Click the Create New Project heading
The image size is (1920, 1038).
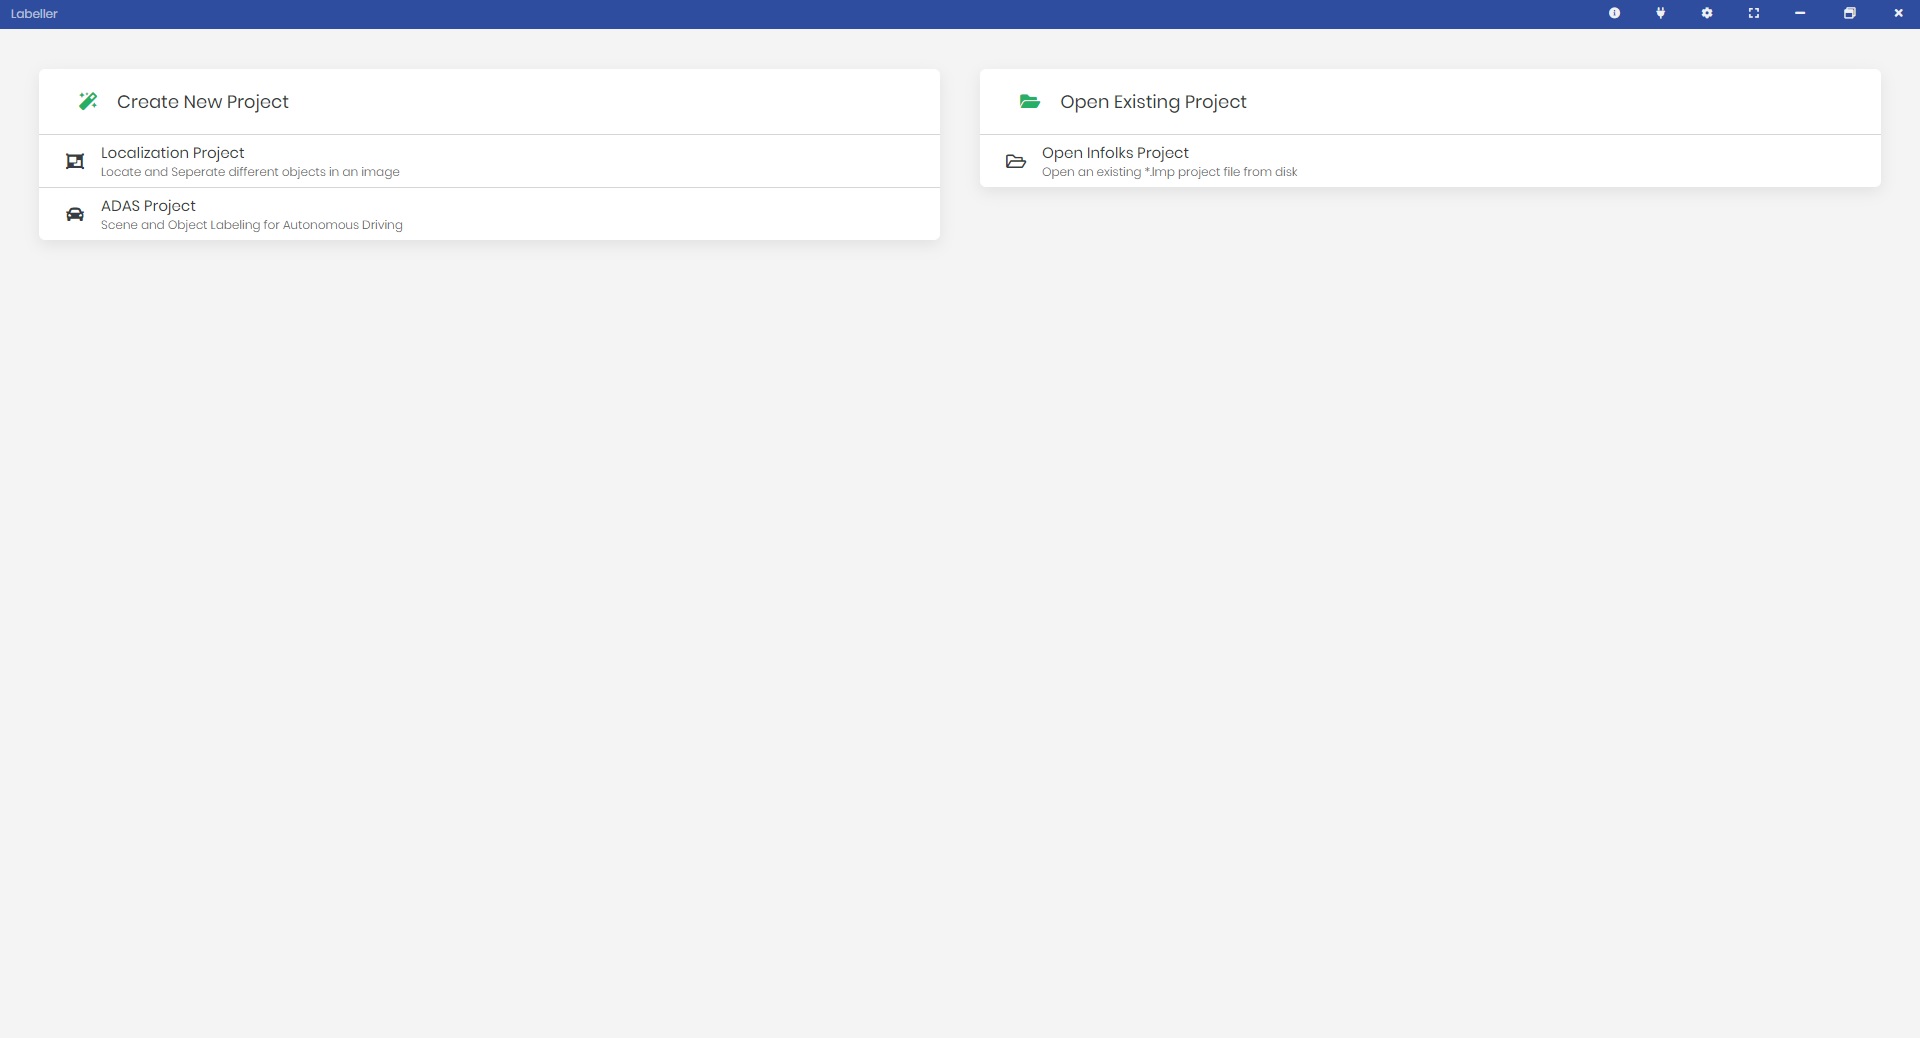(202, 102)
